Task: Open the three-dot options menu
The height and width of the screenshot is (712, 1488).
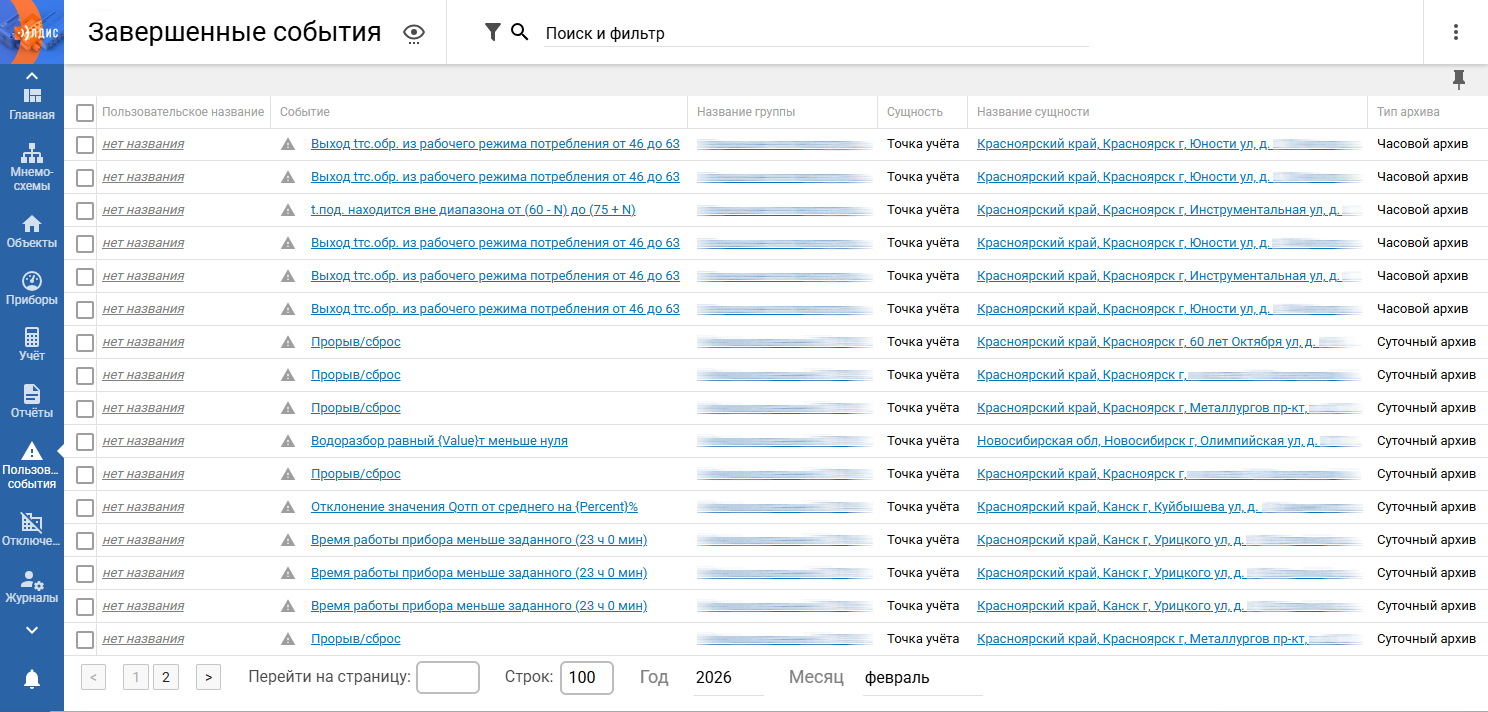Action: pyautogui.click(x=1455, y=32)
